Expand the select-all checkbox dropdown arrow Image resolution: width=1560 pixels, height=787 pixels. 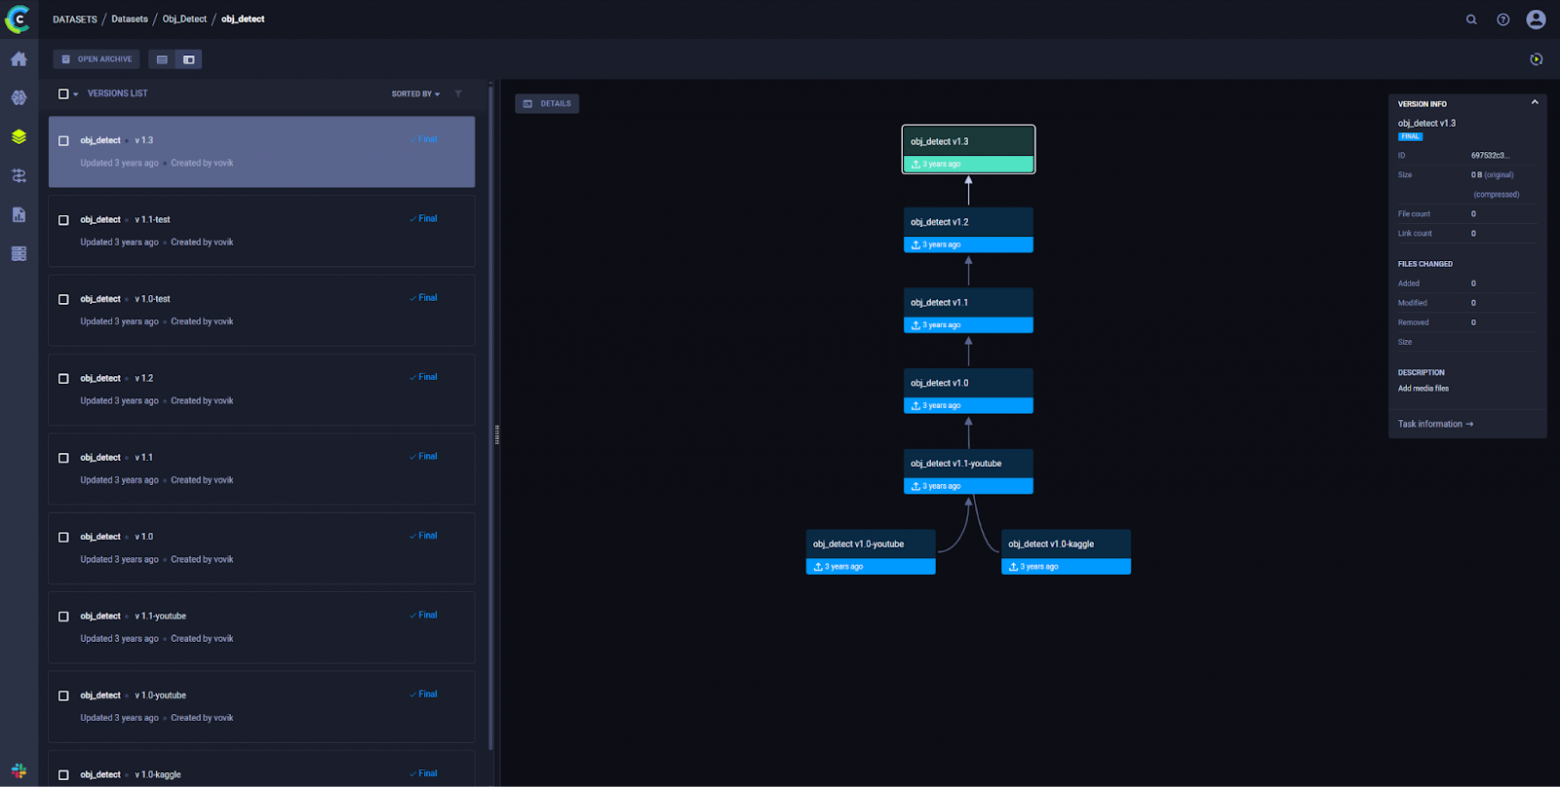pos(76,95)
